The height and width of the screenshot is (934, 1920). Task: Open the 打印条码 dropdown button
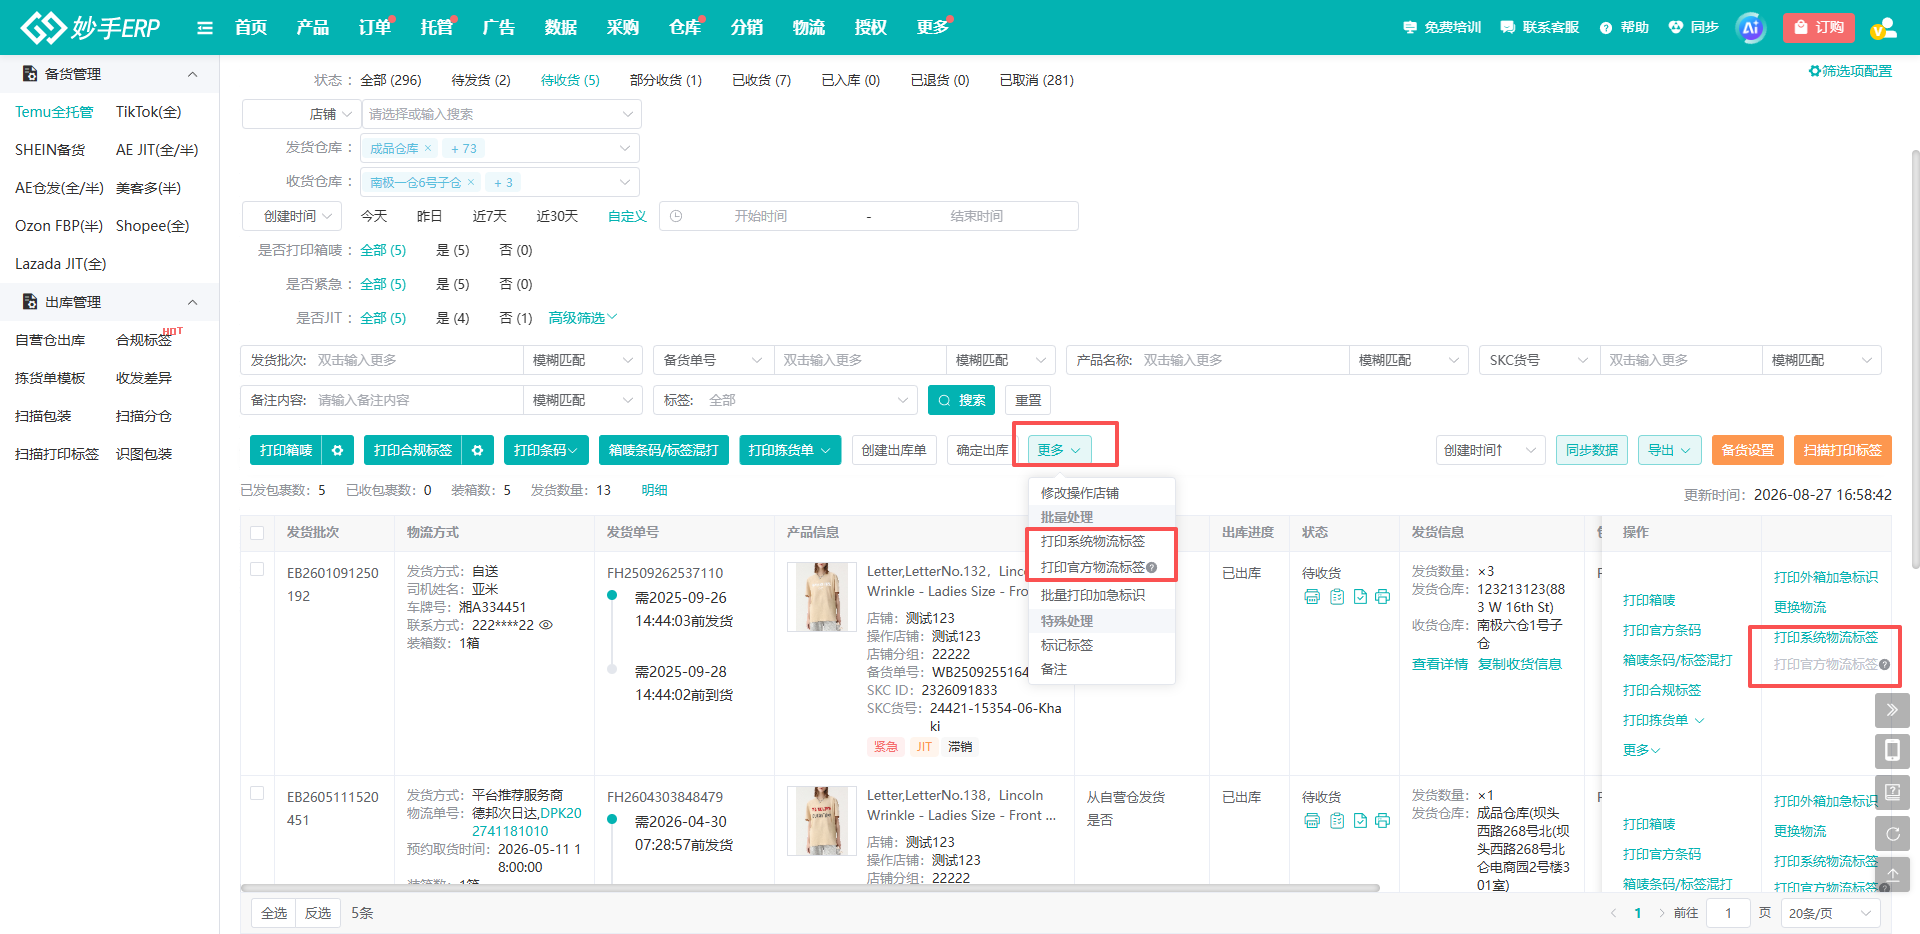(x=545, y=451)
